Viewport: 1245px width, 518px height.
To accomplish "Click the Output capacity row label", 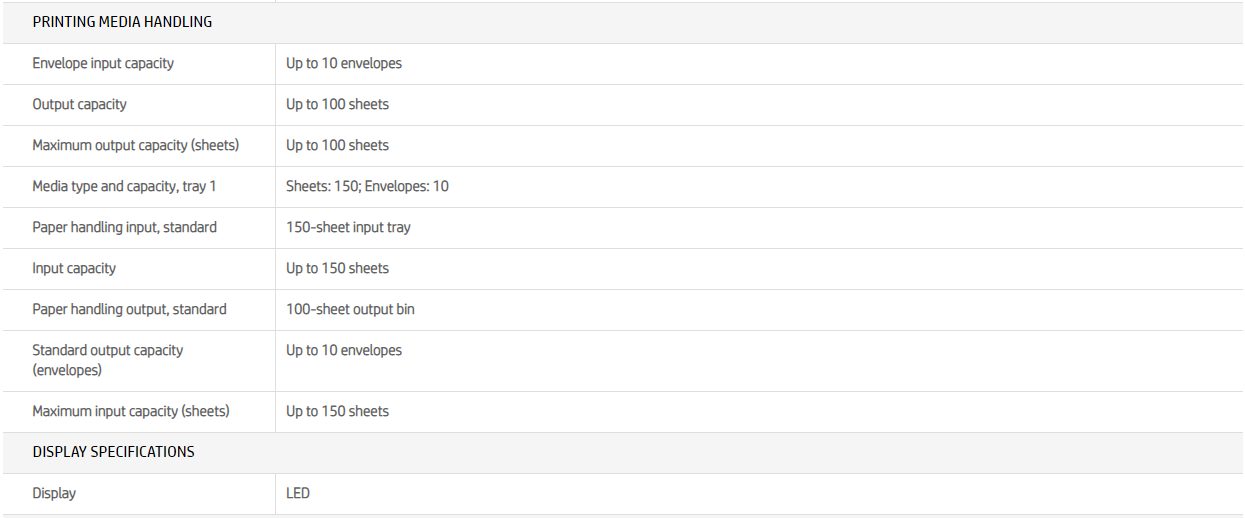I will point(79,104).
